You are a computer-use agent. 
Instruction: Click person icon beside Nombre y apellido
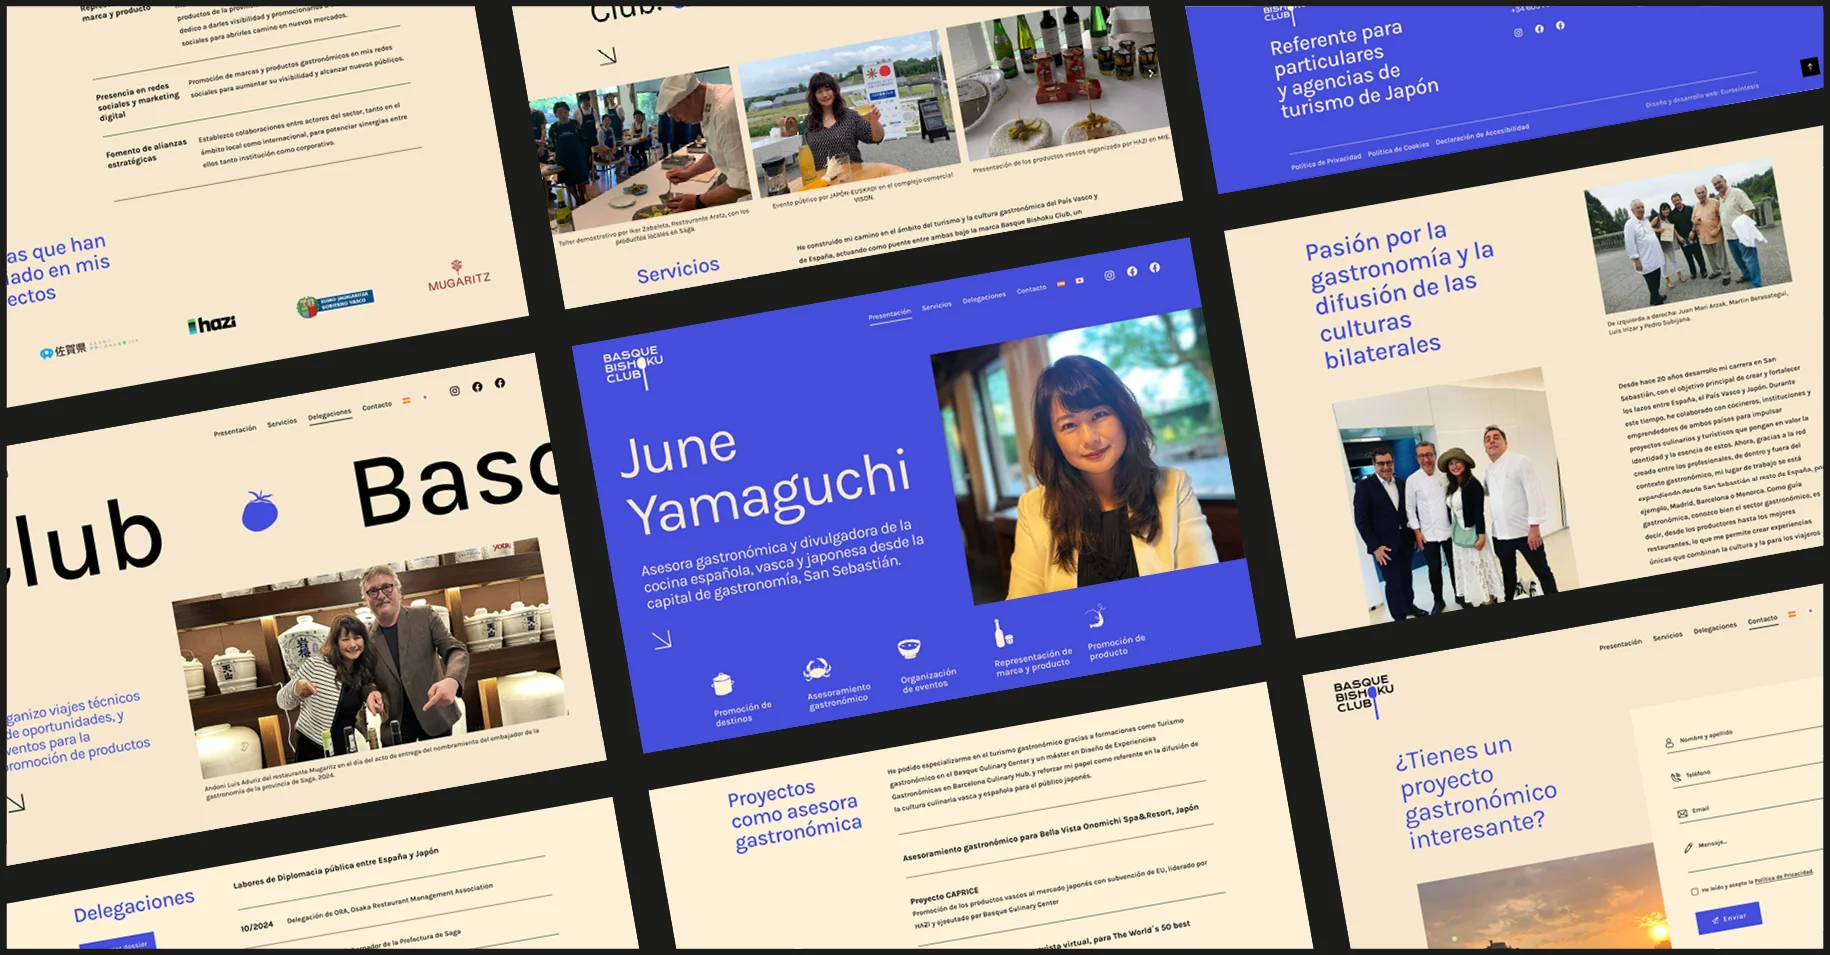(1669, 743)
